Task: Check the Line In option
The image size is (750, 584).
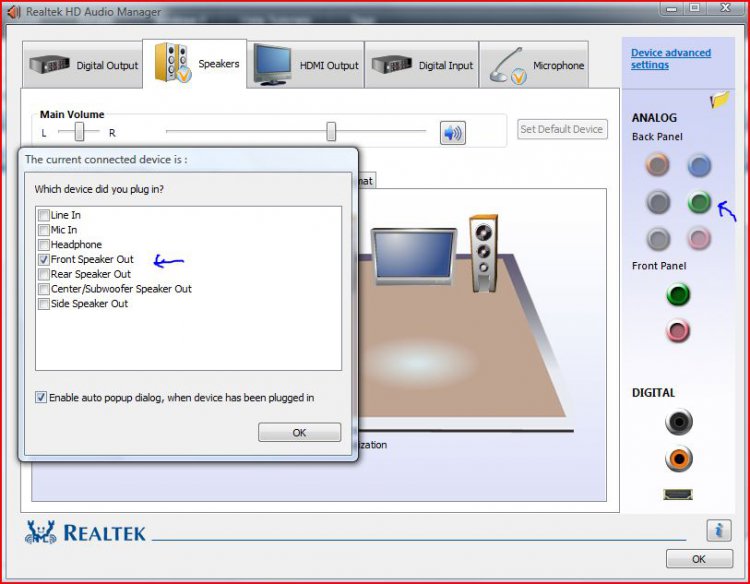Action: (44, 215)
